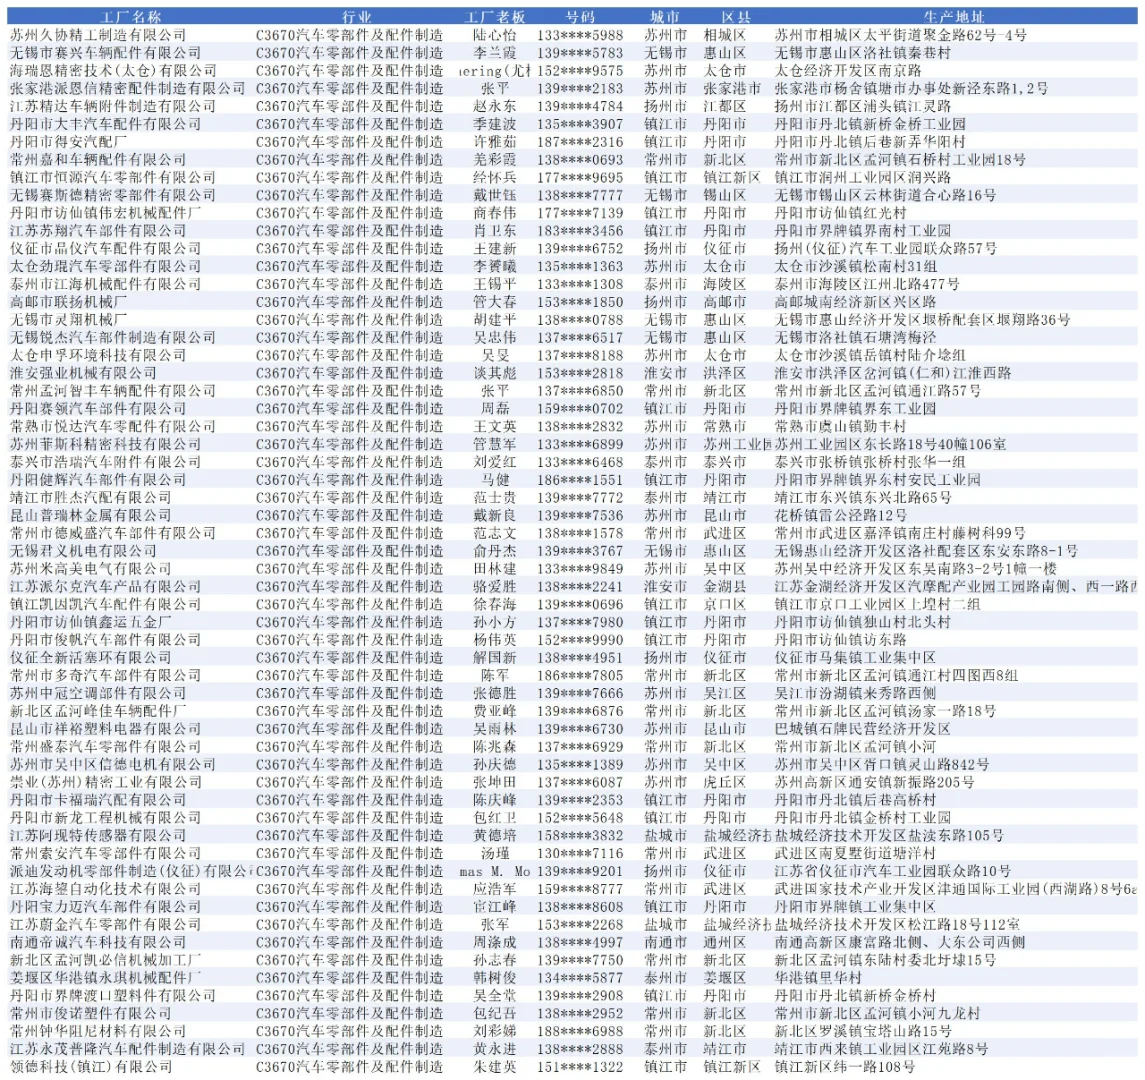Screen dimensions: 1145x1080
Task: Select cell '常州钟华阻尼材料有限公司'
Action: pyautogui.click(x=98, y=1031)
